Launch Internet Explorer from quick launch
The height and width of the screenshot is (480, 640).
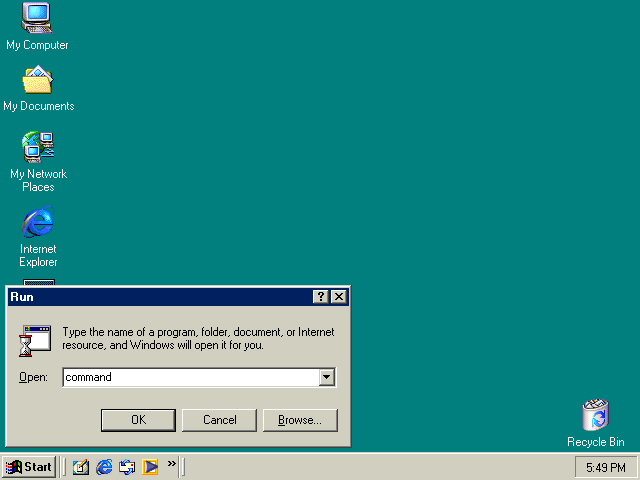click(x=104, y=467)
